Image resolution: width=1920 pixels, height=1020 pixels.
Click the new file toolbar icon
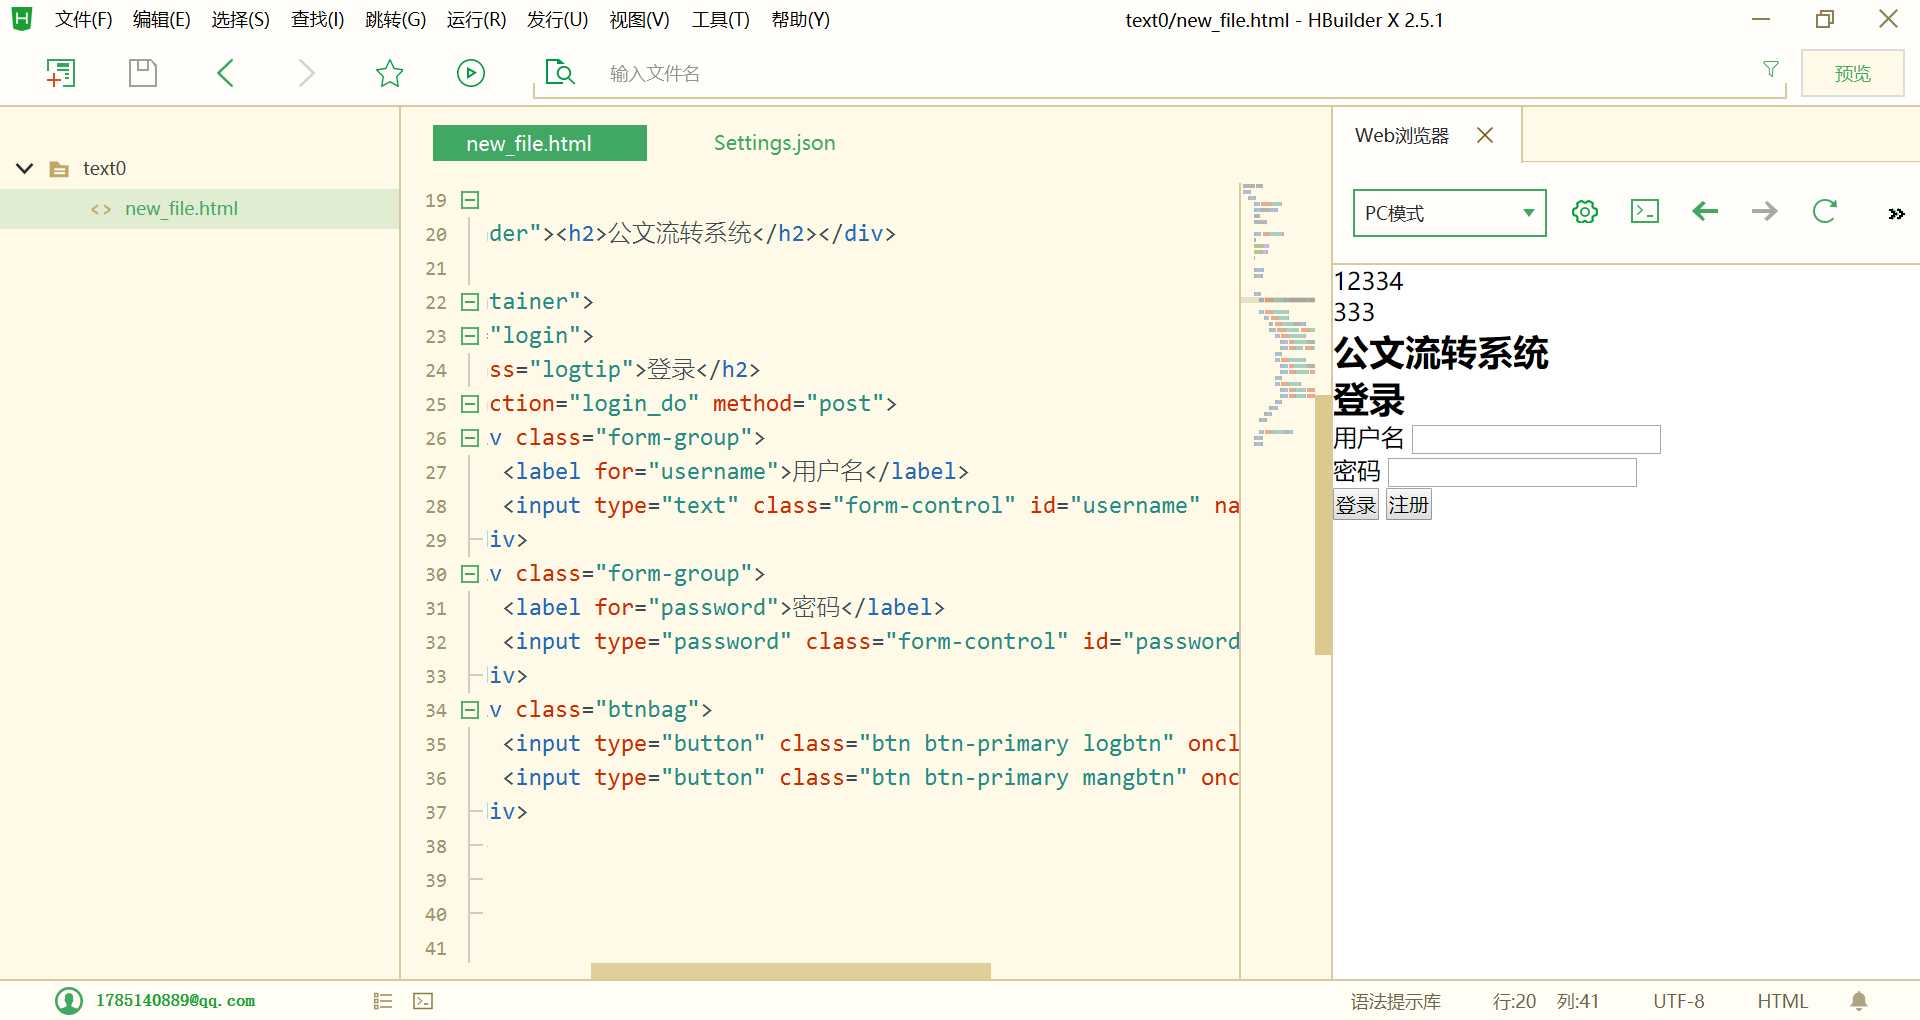coord(61,73)
